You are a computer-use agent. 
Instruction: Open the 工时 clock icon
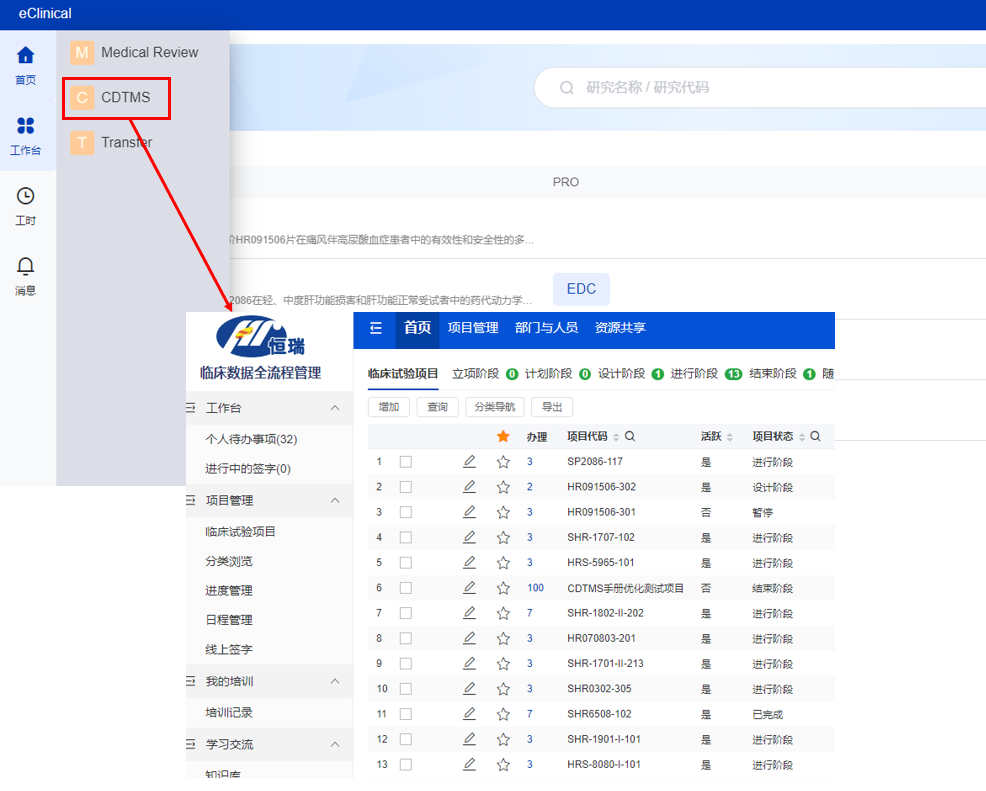[x=26, y=196]
